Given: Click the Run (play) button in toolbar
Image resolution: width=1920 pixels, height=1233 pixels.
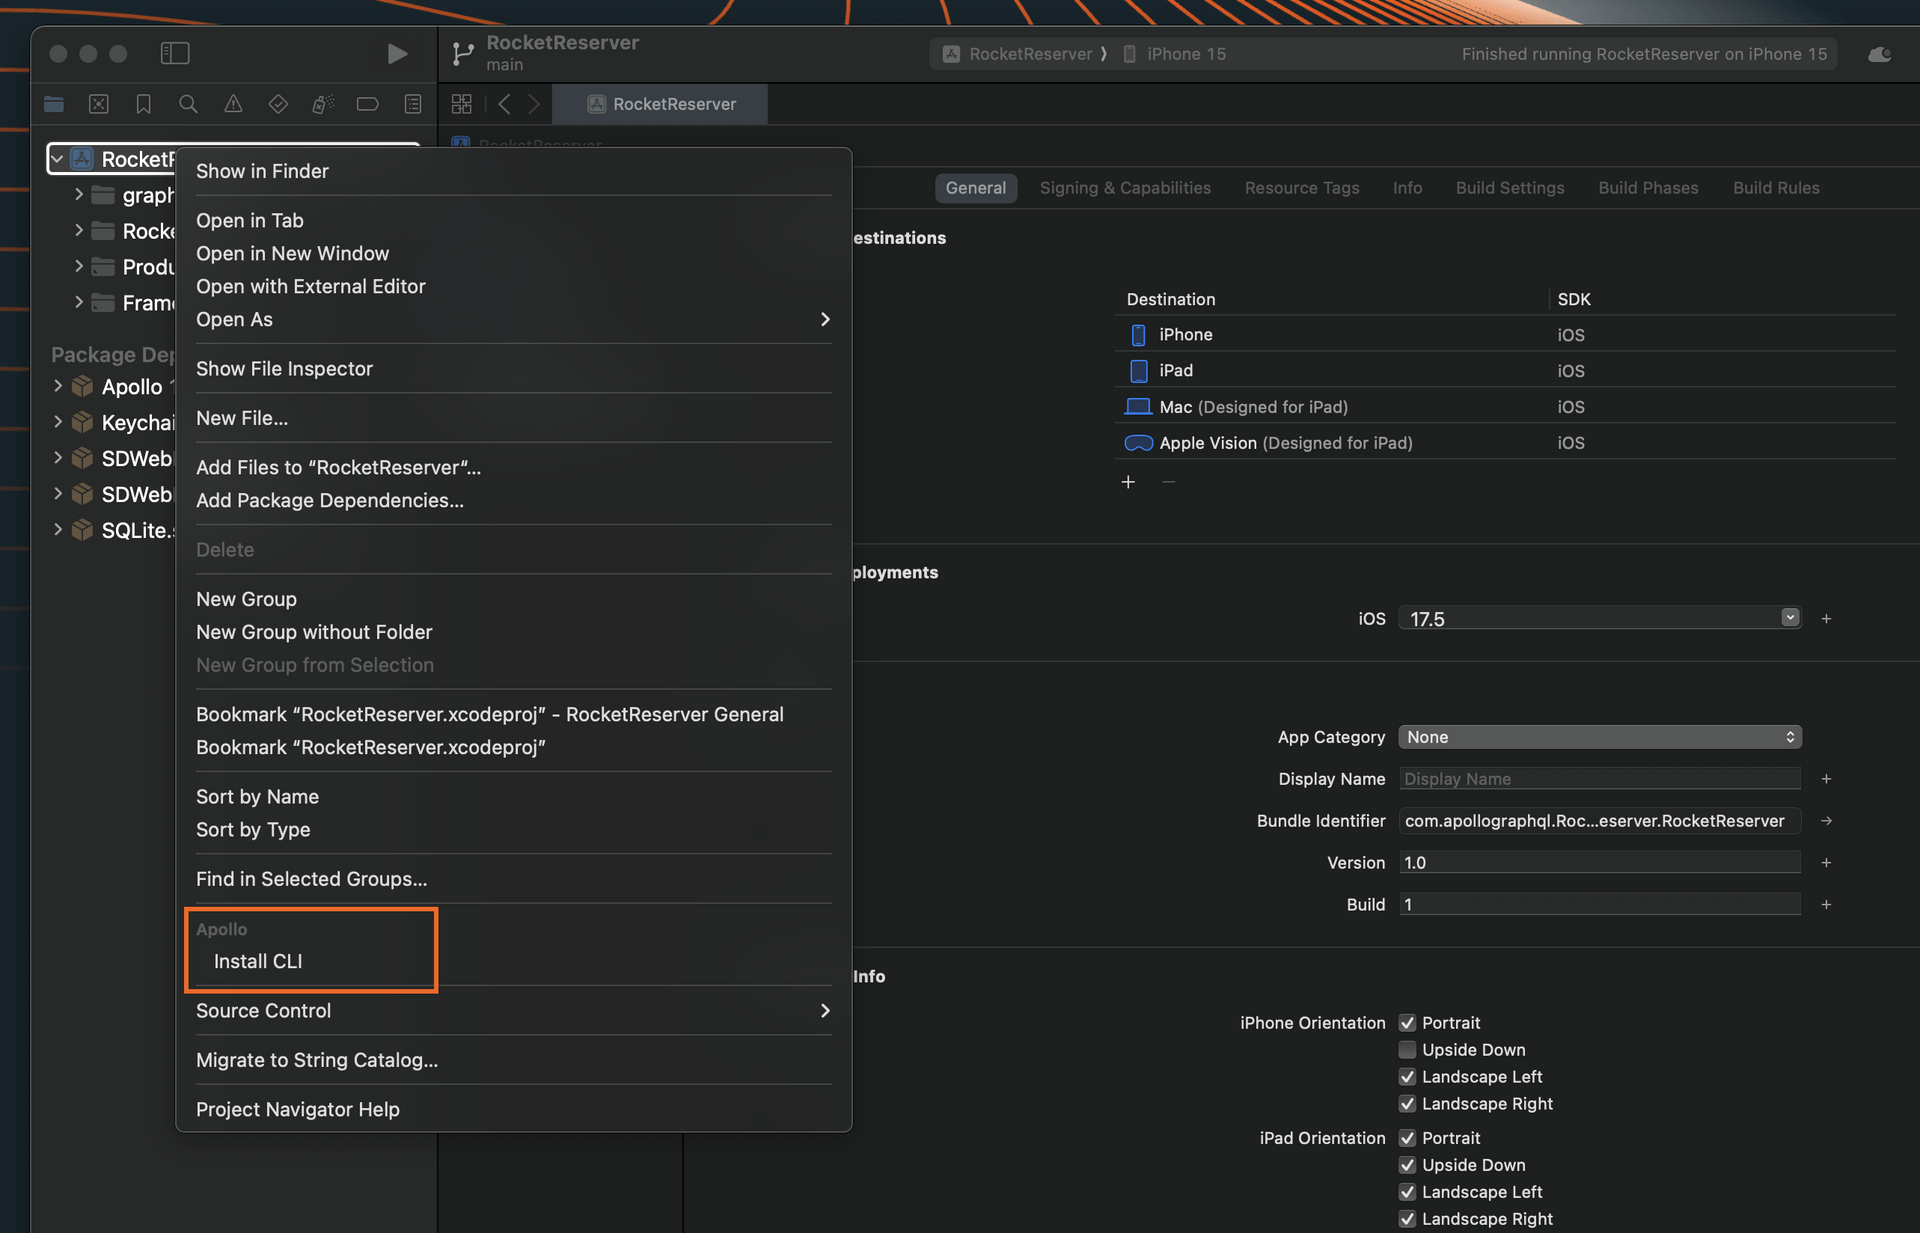Looking at the screenshot, I should click(x=397, y=53).
